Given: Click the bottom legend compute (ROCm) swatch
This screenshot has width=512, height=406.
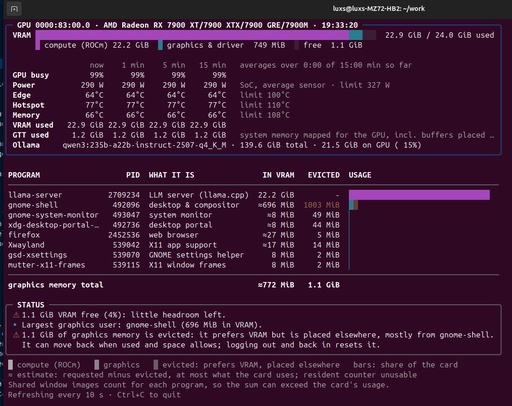Looking at the screenshot, I should point(11,365).
